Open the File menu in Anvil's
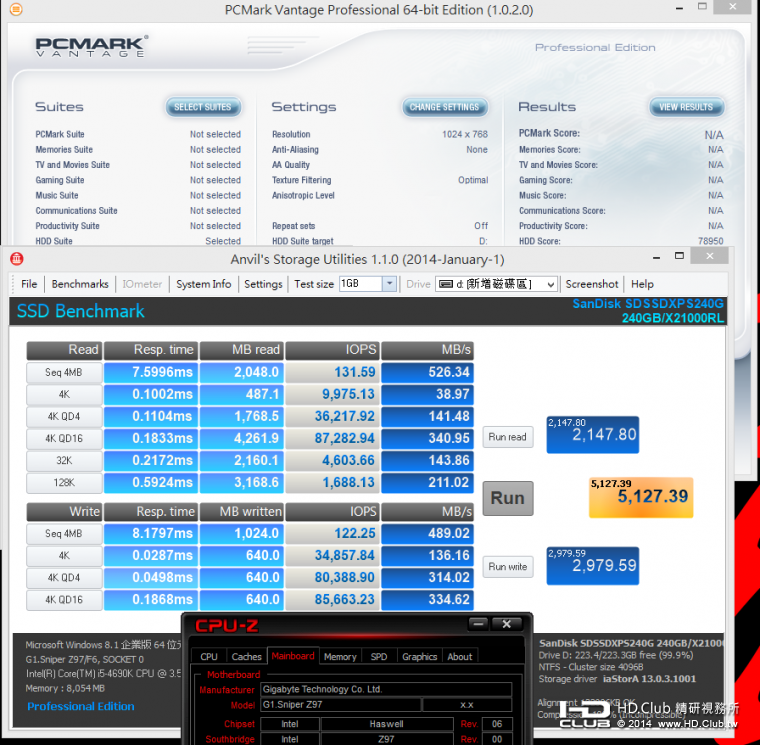The width and height of the screenshot is (760, 745). (29, 284)
